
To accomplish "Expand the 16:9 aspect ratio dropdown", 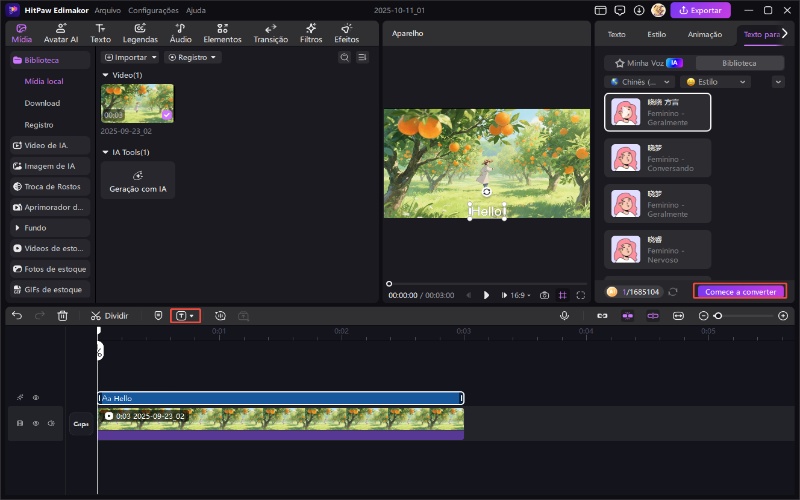I will pyautogui.click(x=522, y=295).
